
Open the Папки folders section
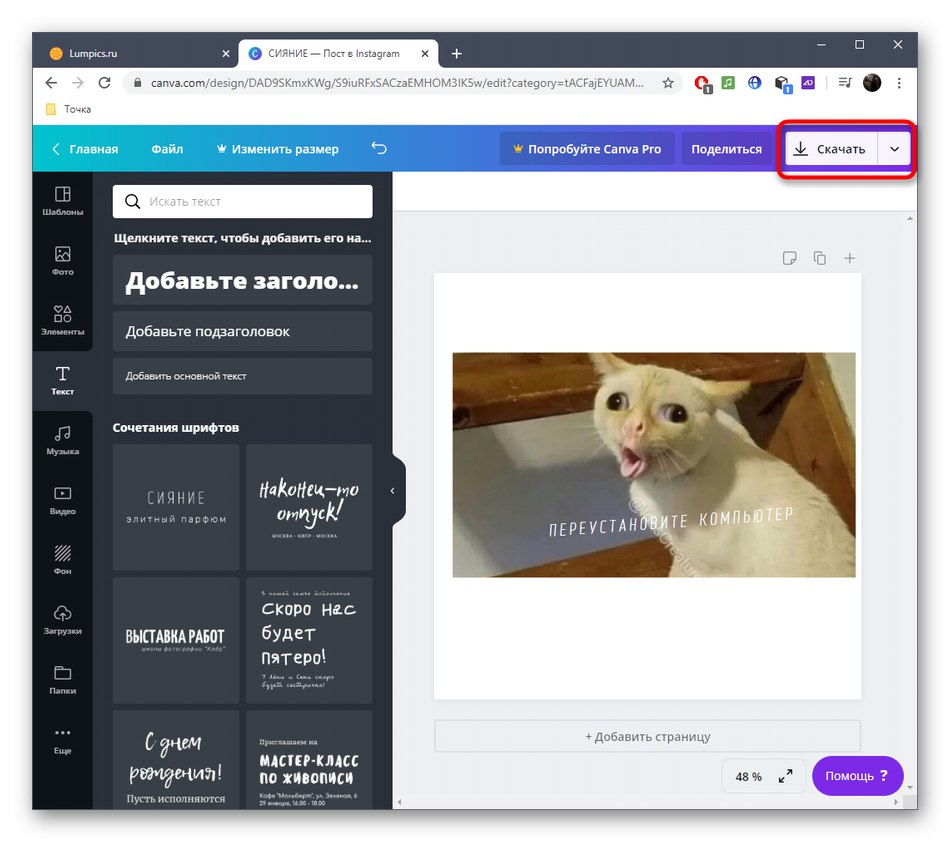pyautogui.click(x=62, y=680)
